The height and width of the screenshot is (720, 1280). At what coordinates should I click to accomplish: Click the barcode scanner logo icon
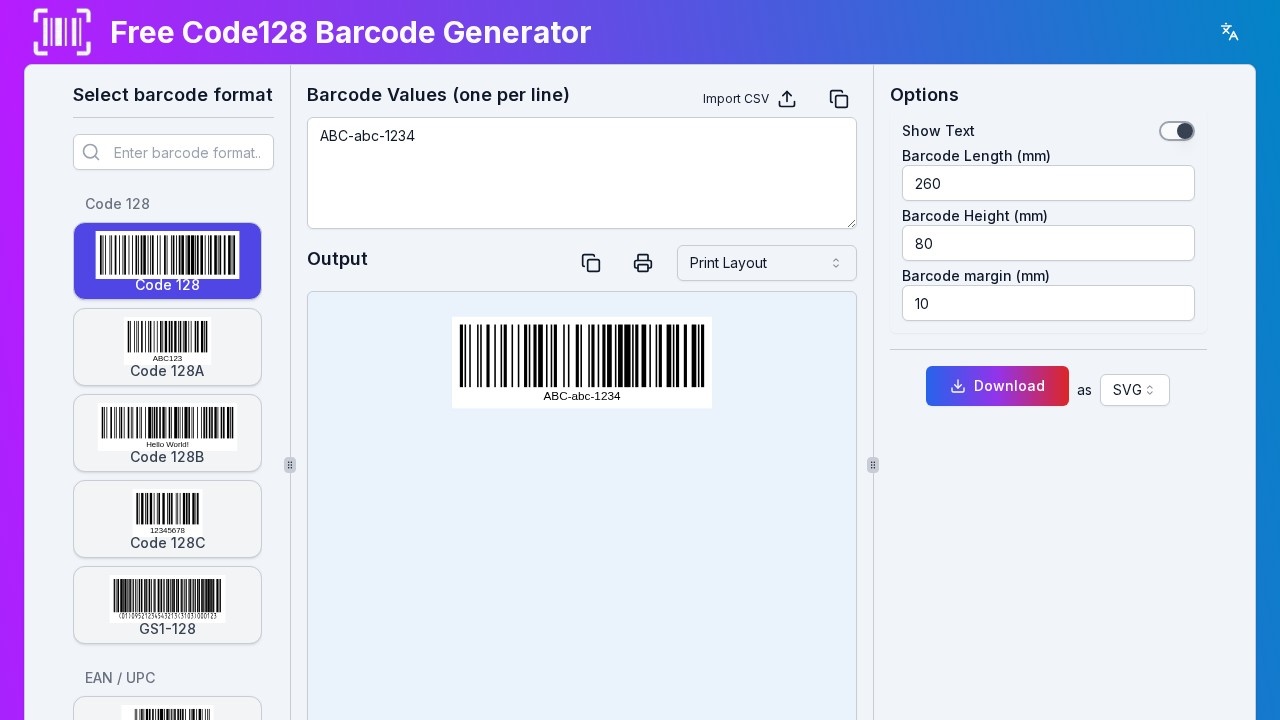(62, 32)
